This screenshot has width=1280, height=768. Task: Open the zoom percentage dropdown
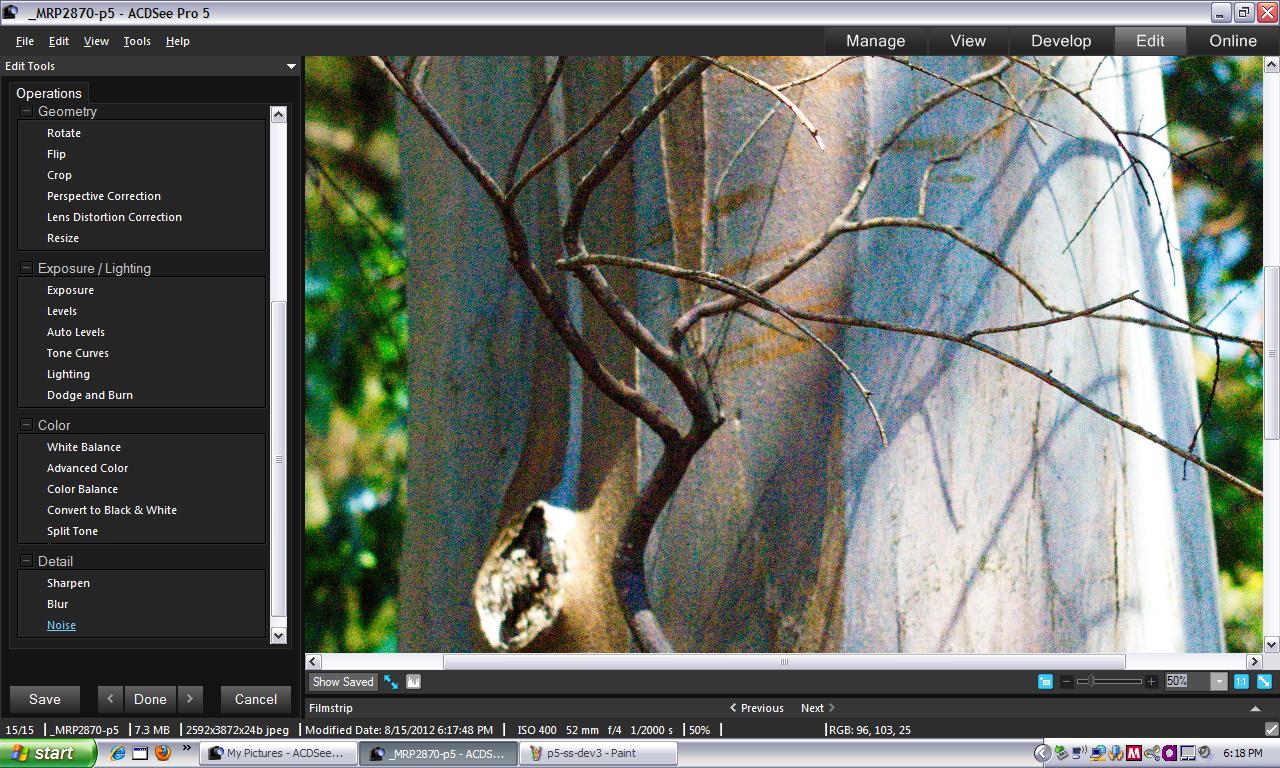pos(1218,681)
